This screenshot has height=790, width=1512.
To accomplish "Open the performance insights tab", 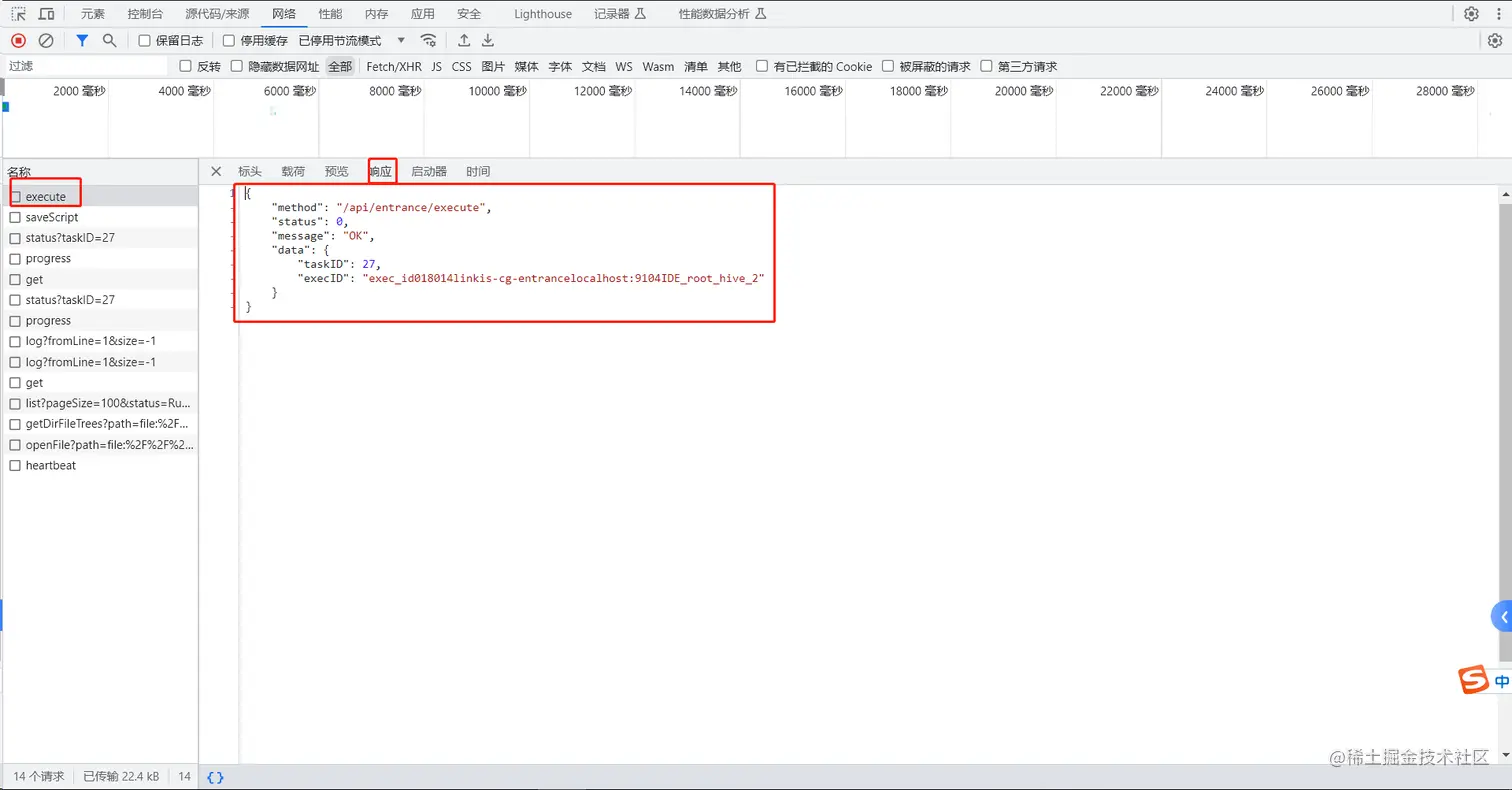I will point(722,14).
